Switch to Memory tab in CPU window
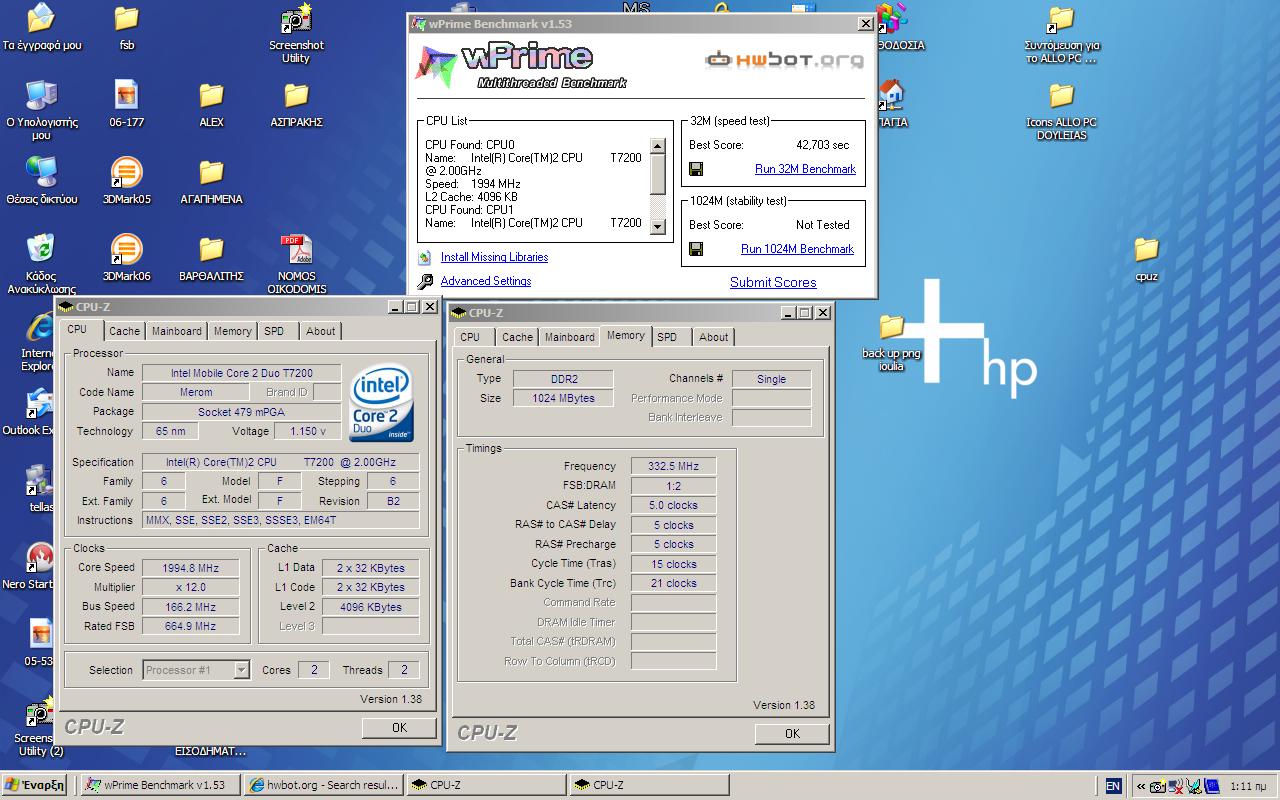 232,331
